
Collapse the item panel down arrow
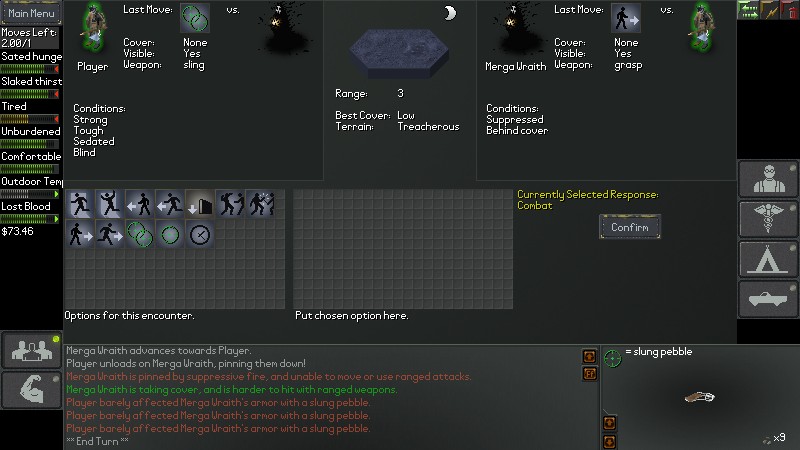(x=609, y=441)
